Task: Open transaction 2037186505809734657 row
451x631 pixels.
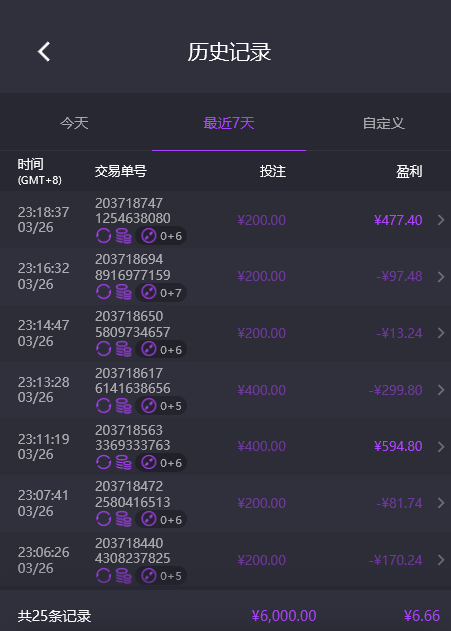Action: pos(225,333)
